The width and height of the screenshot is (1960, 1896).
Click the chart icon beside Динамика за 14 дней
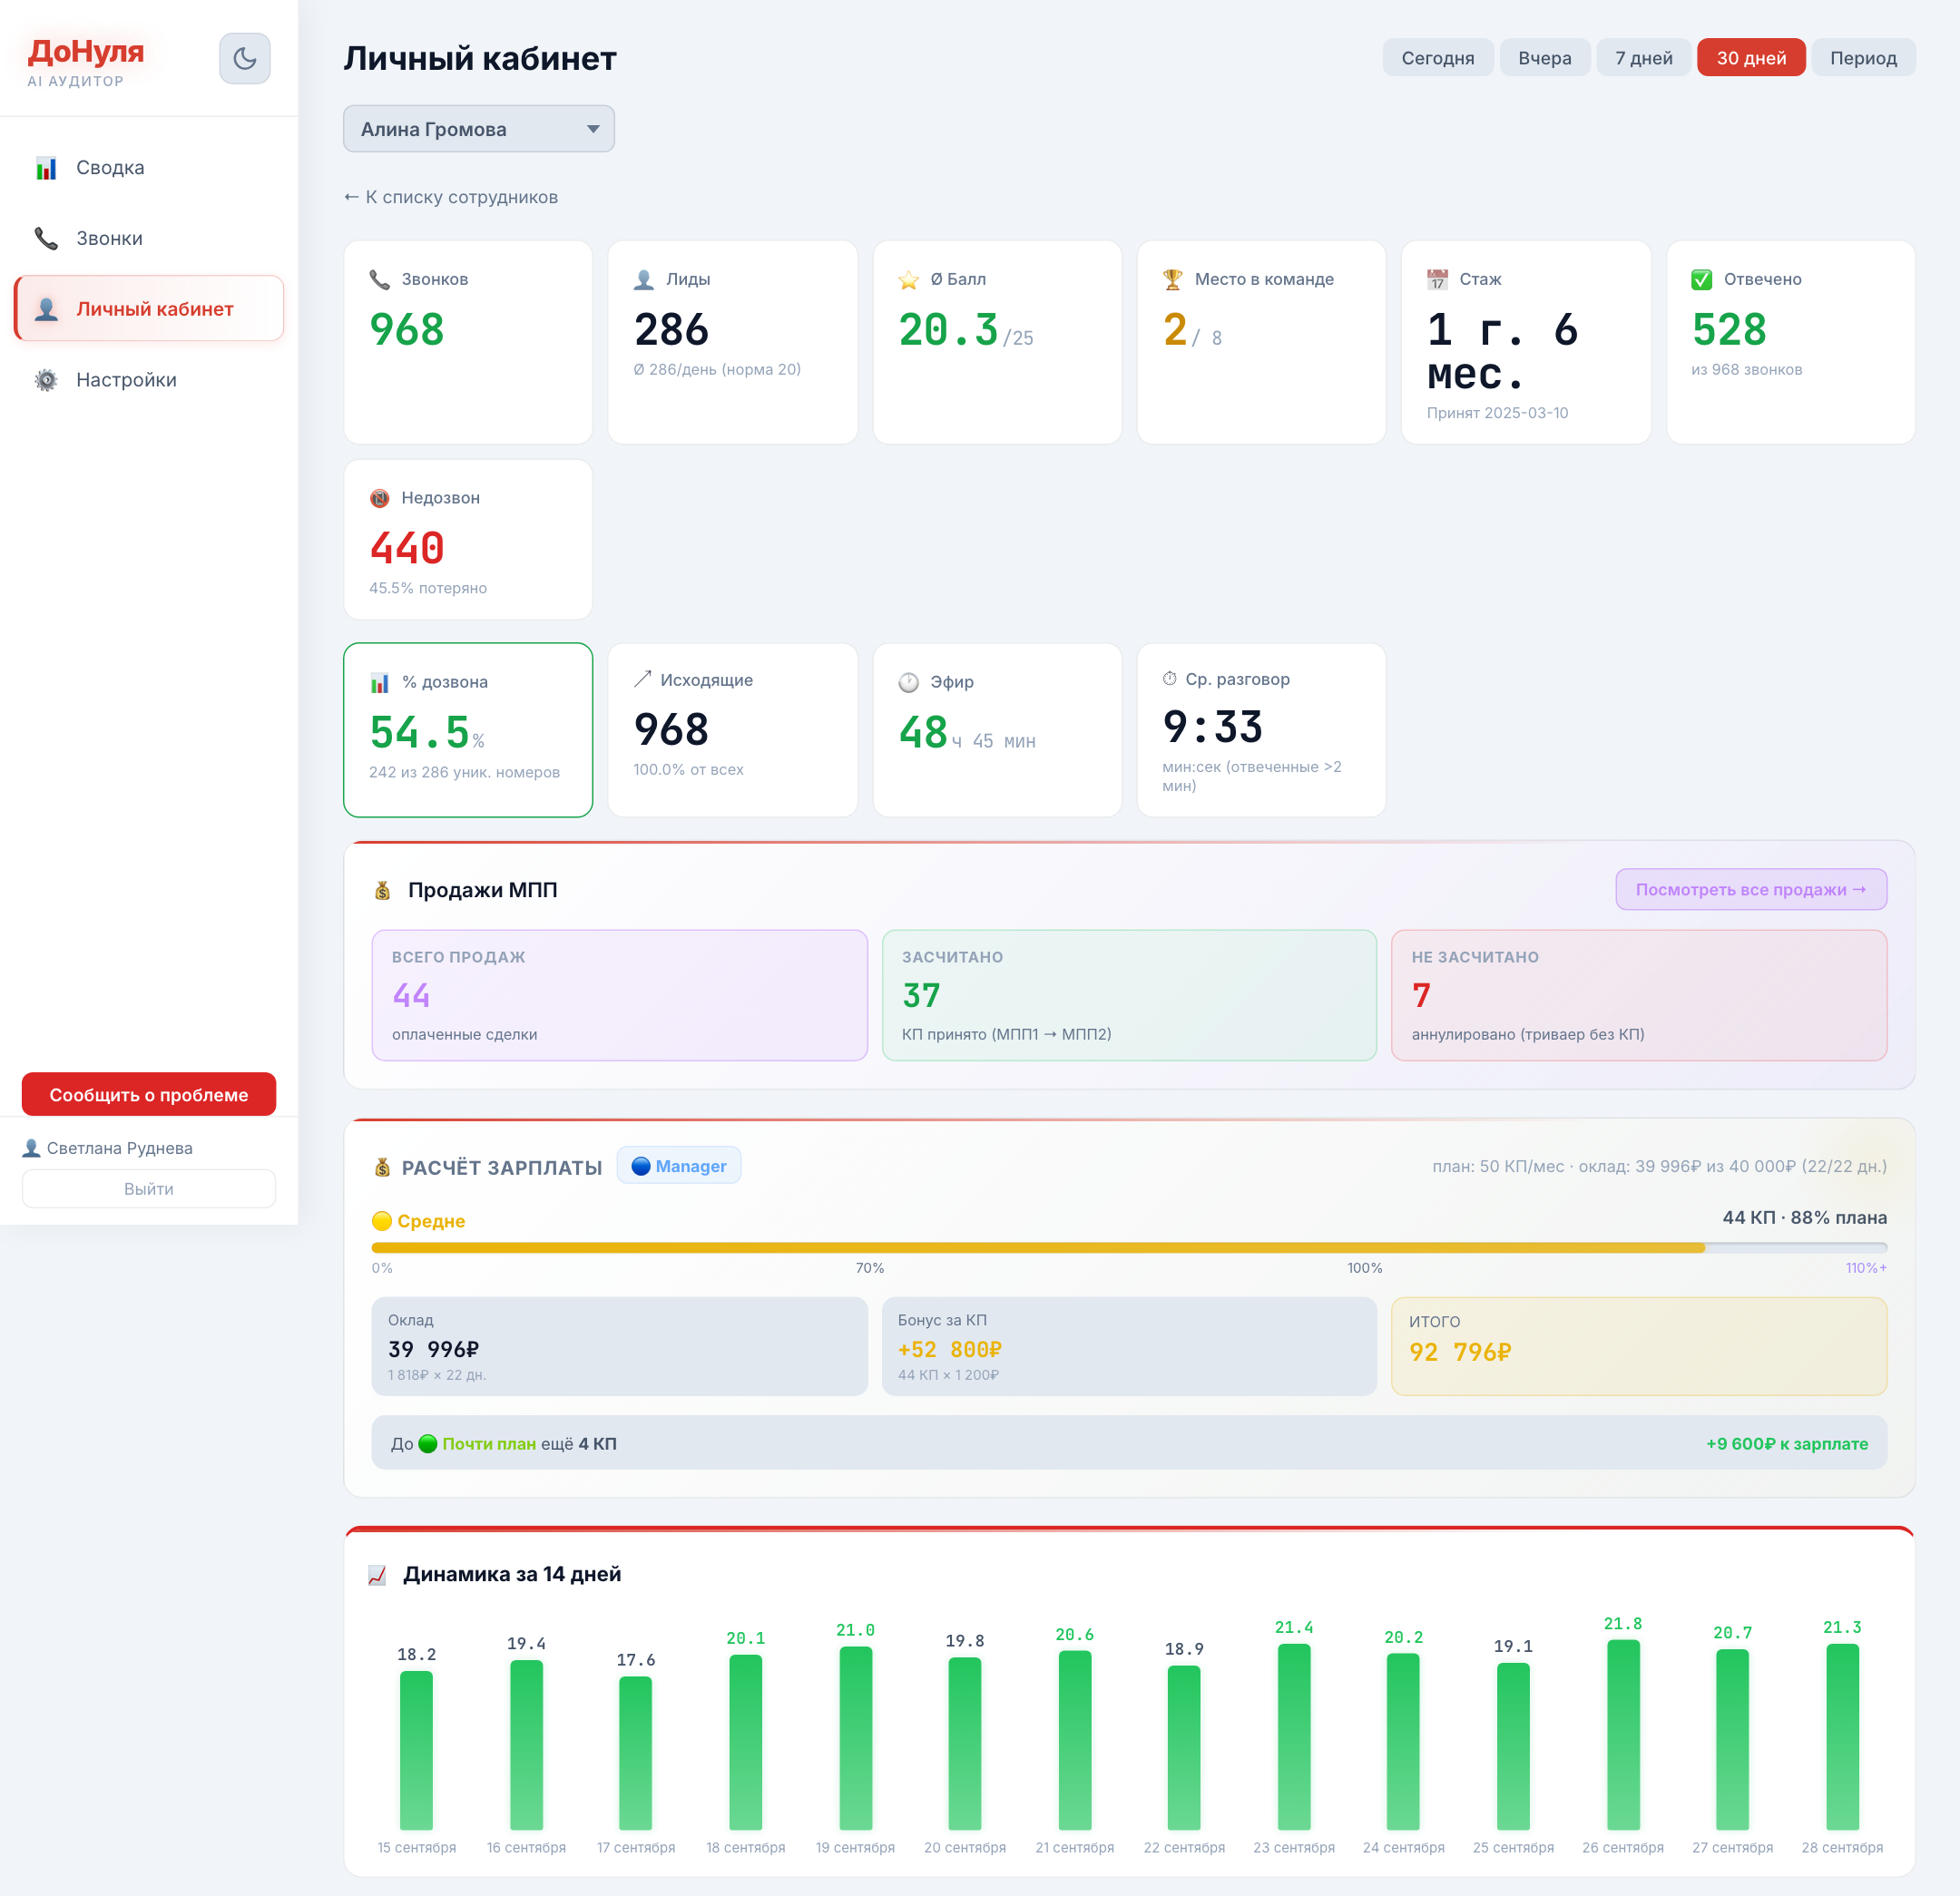[378, 1575]
